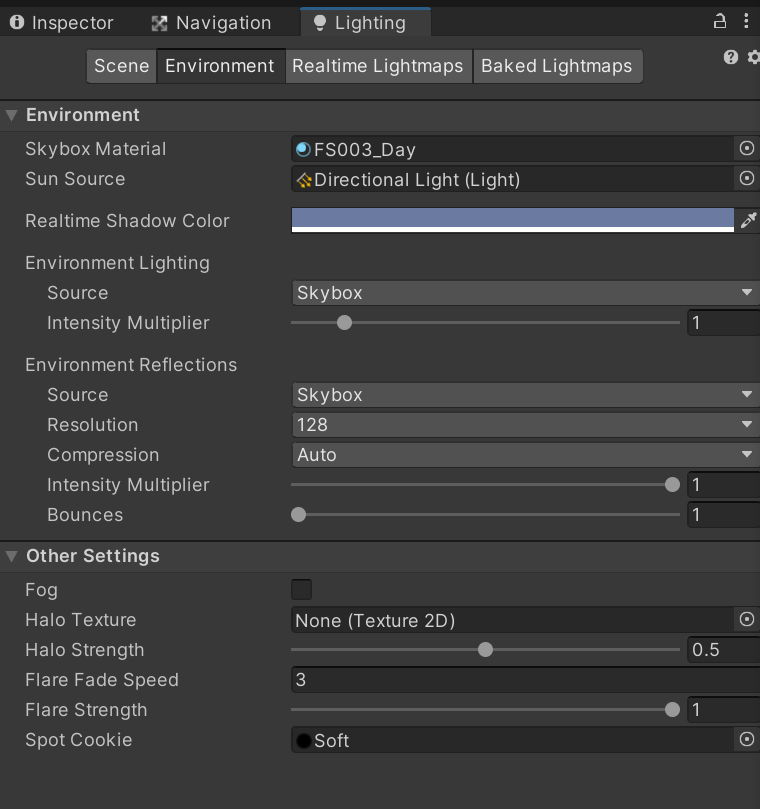Open the Compression Auto dropdown
760x809 pixels.
[x=525, y=455]
